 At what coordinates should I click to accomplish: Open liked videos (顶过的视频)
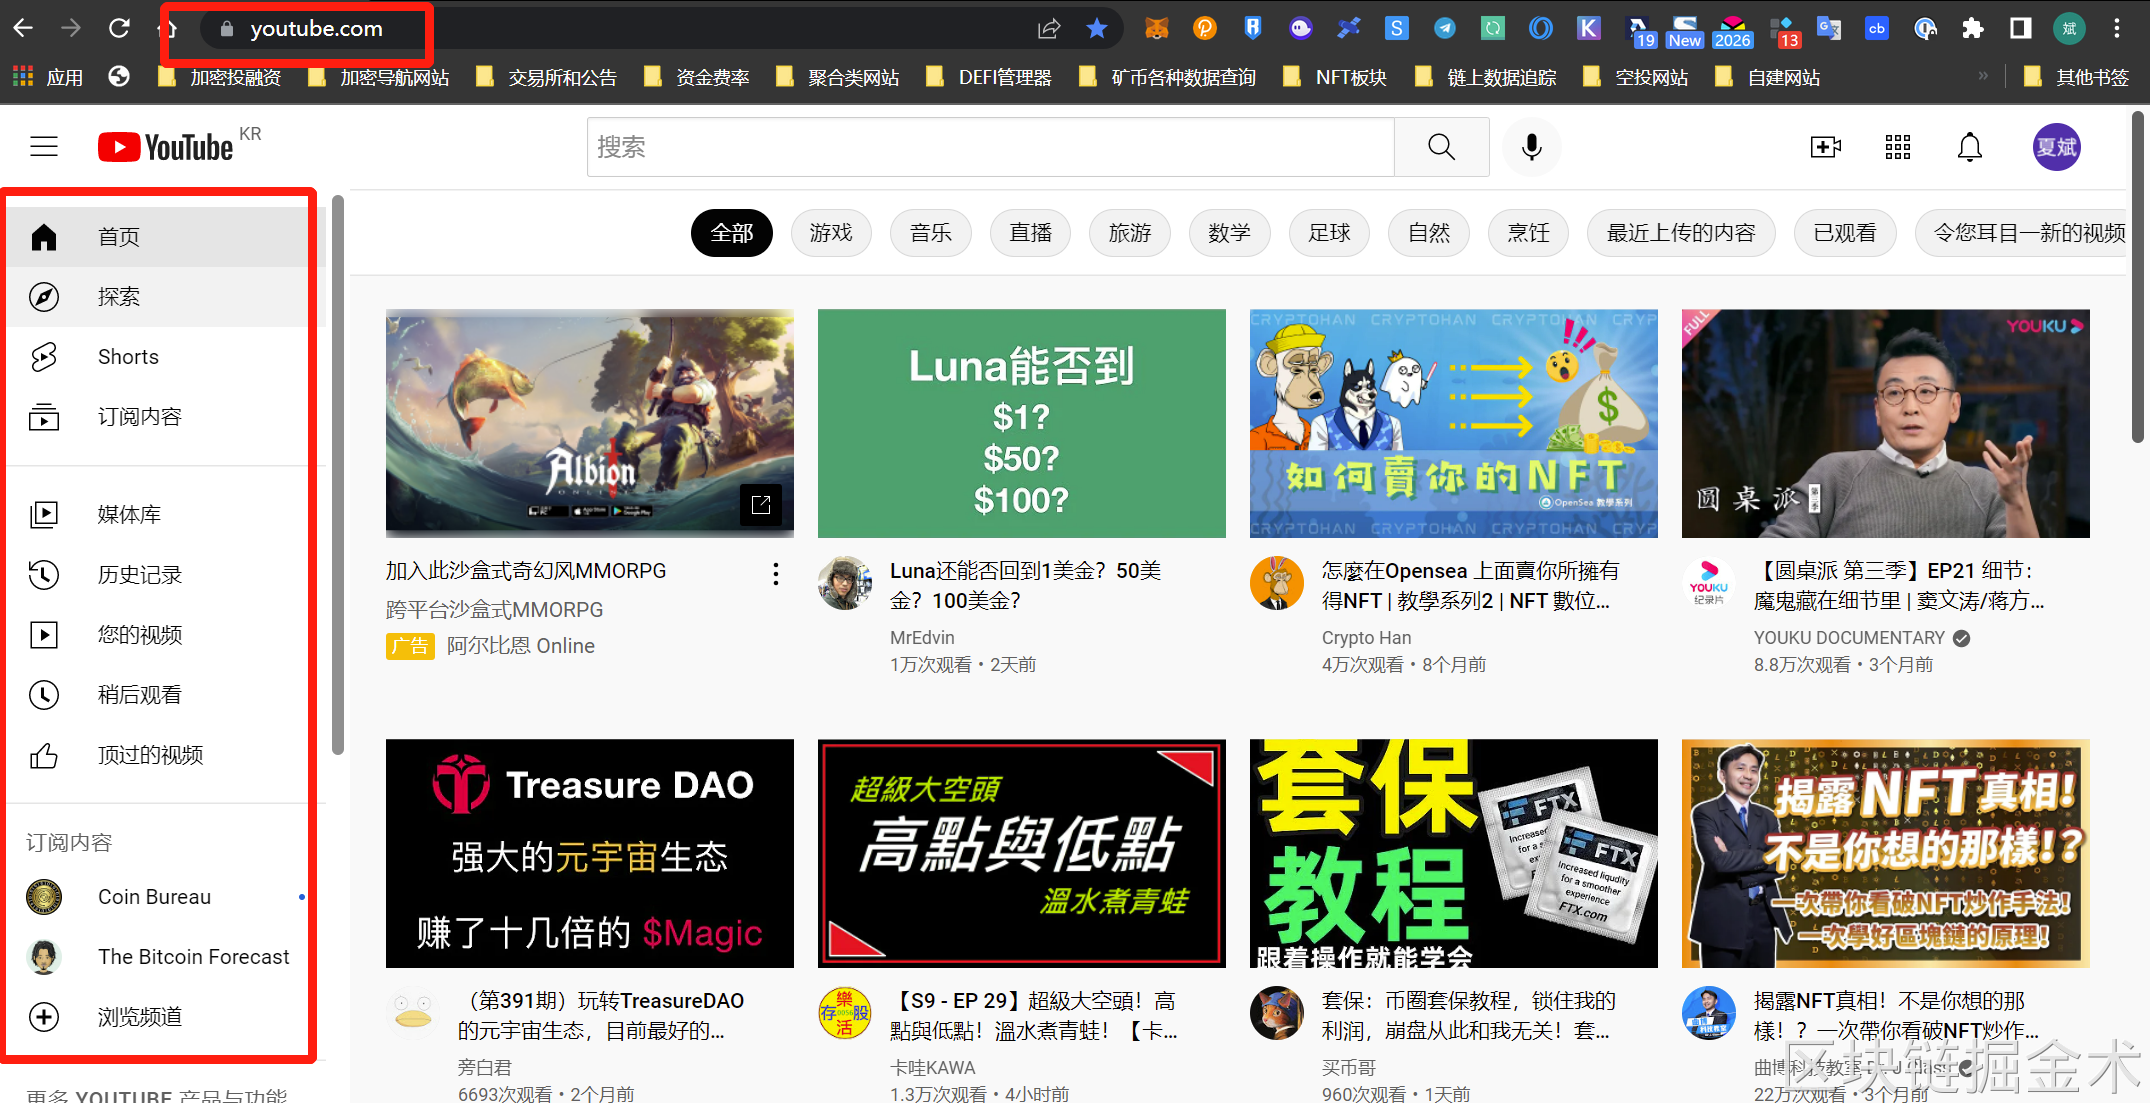click(150, 755)
